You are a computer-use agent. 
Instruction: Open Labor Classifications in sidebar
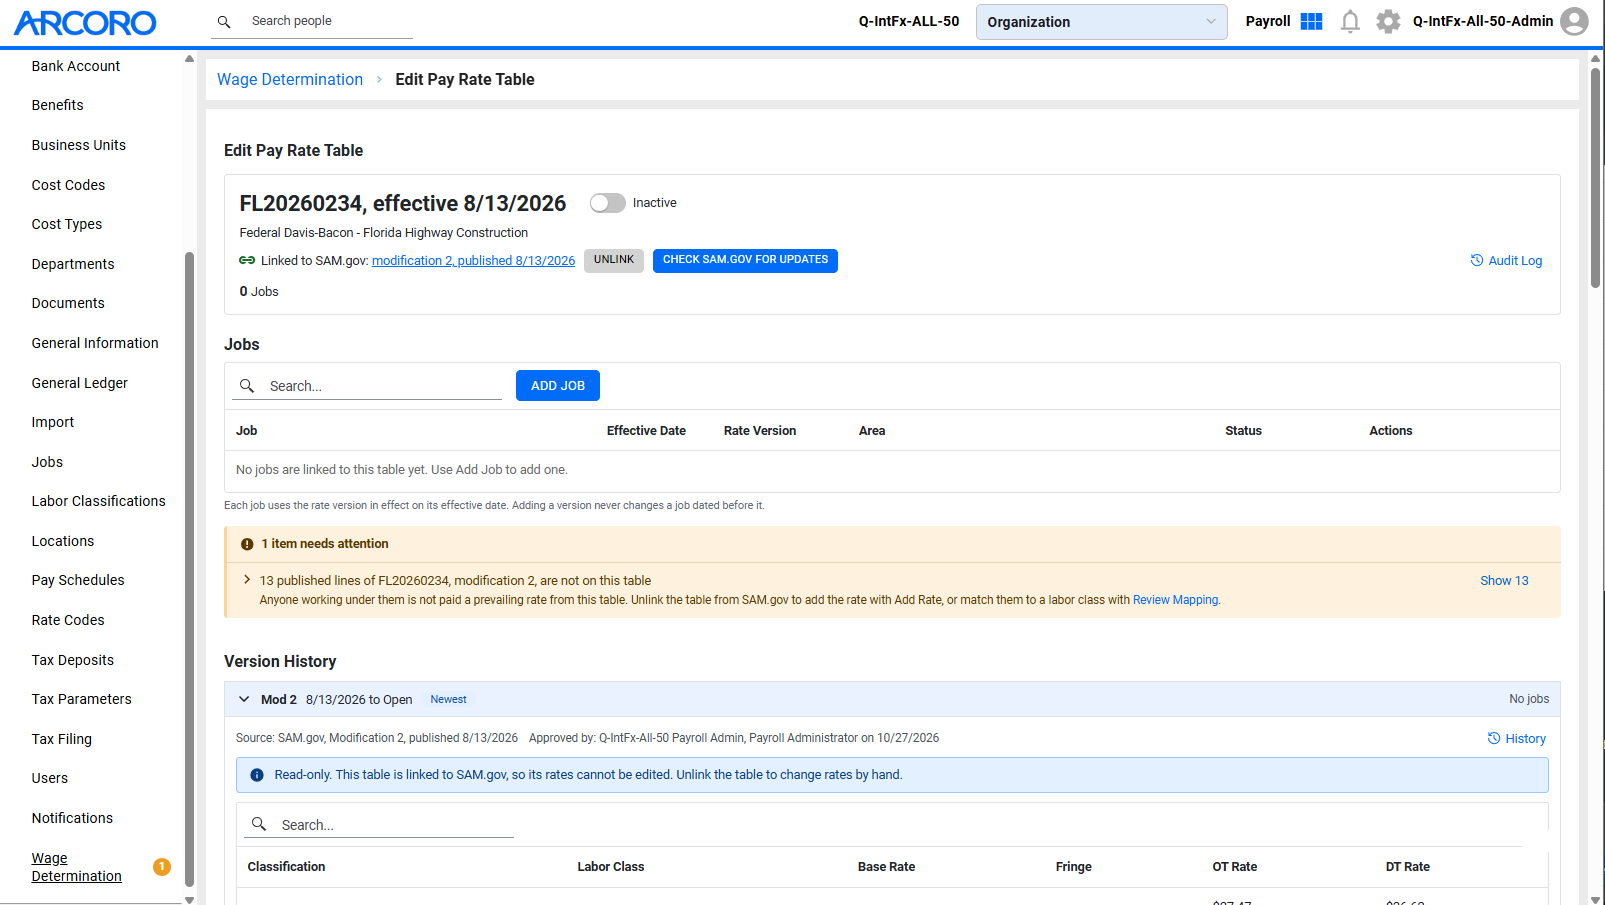point(99,501)
